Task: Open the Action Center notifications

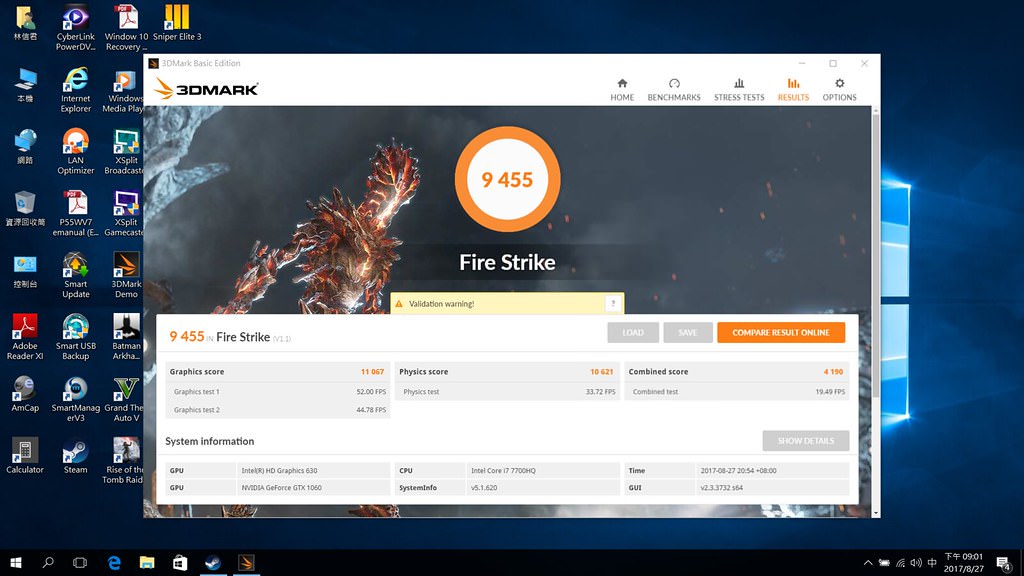Action: tap(1004, 563)
